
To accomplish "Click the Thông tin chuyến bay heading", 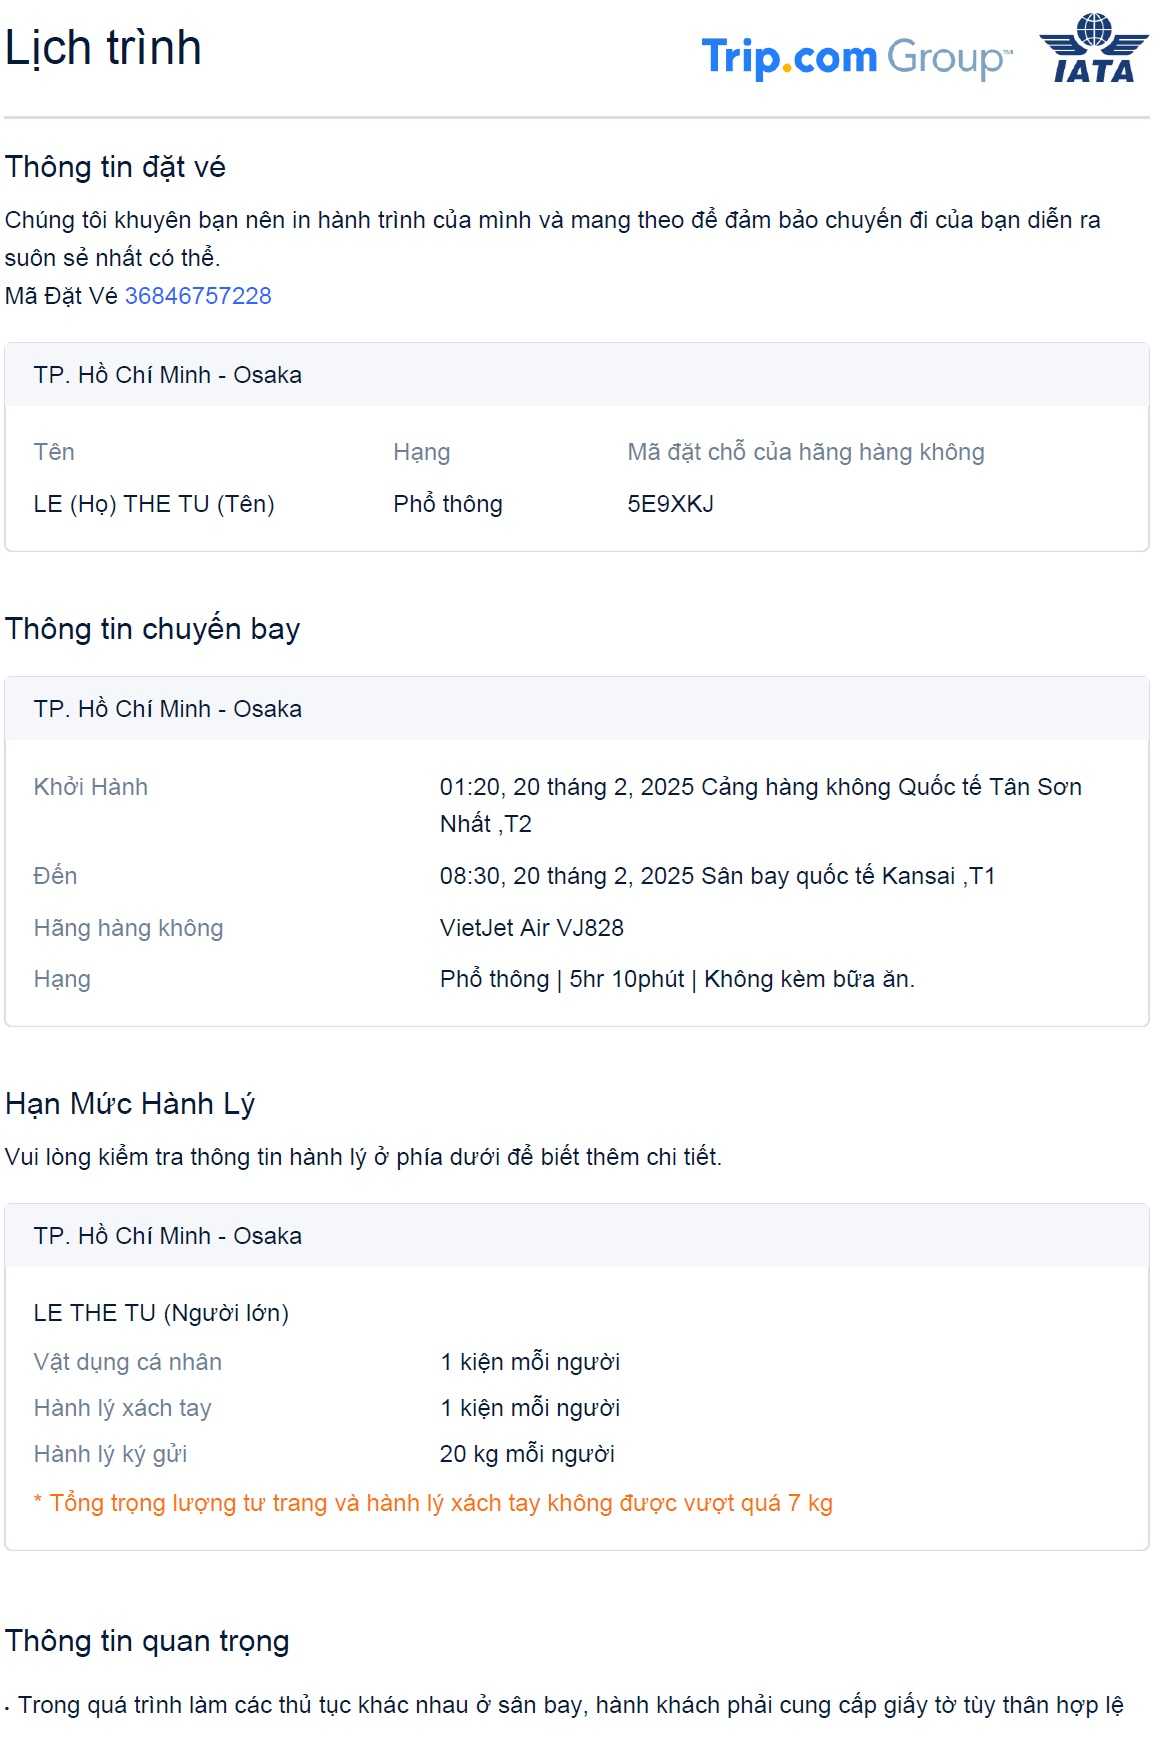I will coord(152,629).
